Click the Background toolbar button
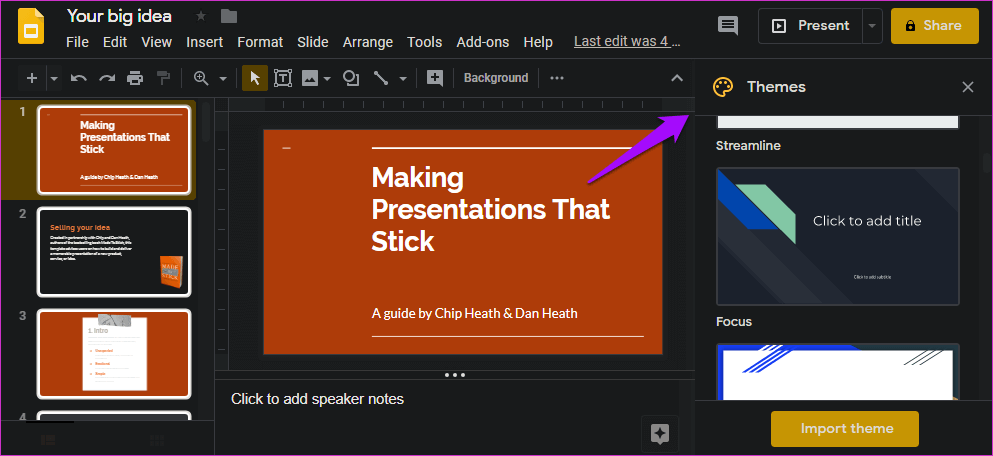Viewport: 993px width, 456px height. 496,78
